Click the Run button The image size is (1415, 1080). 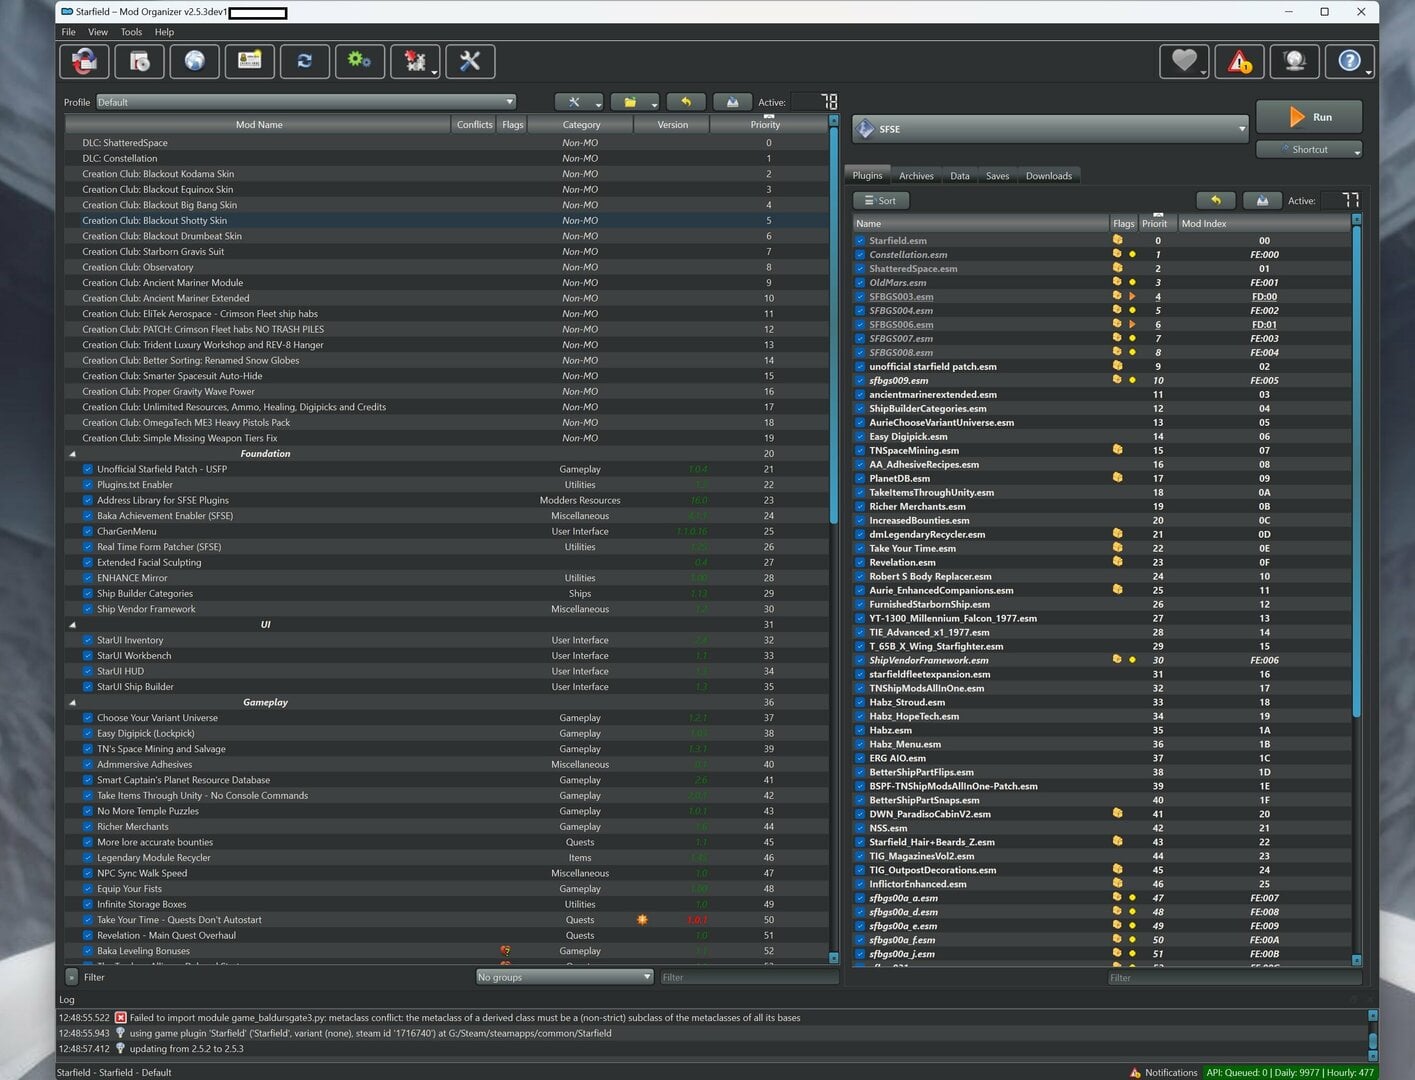[x=1309, y=117]
